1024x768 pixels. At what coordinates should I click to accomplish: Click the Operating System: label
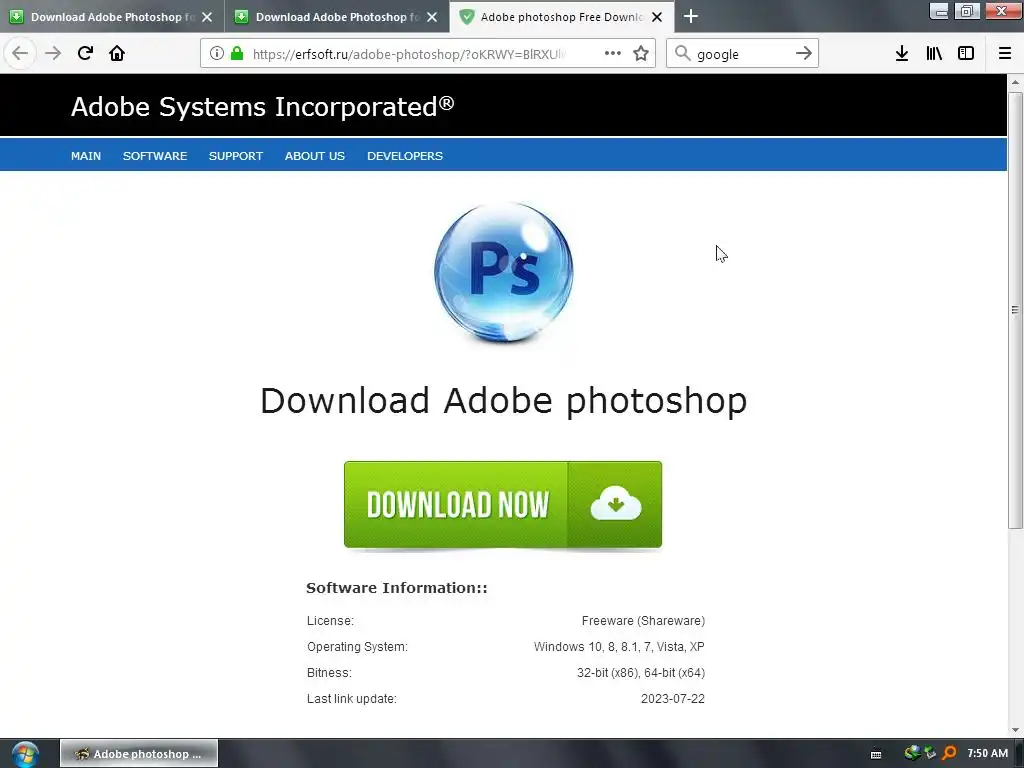[x=357, y=647]
